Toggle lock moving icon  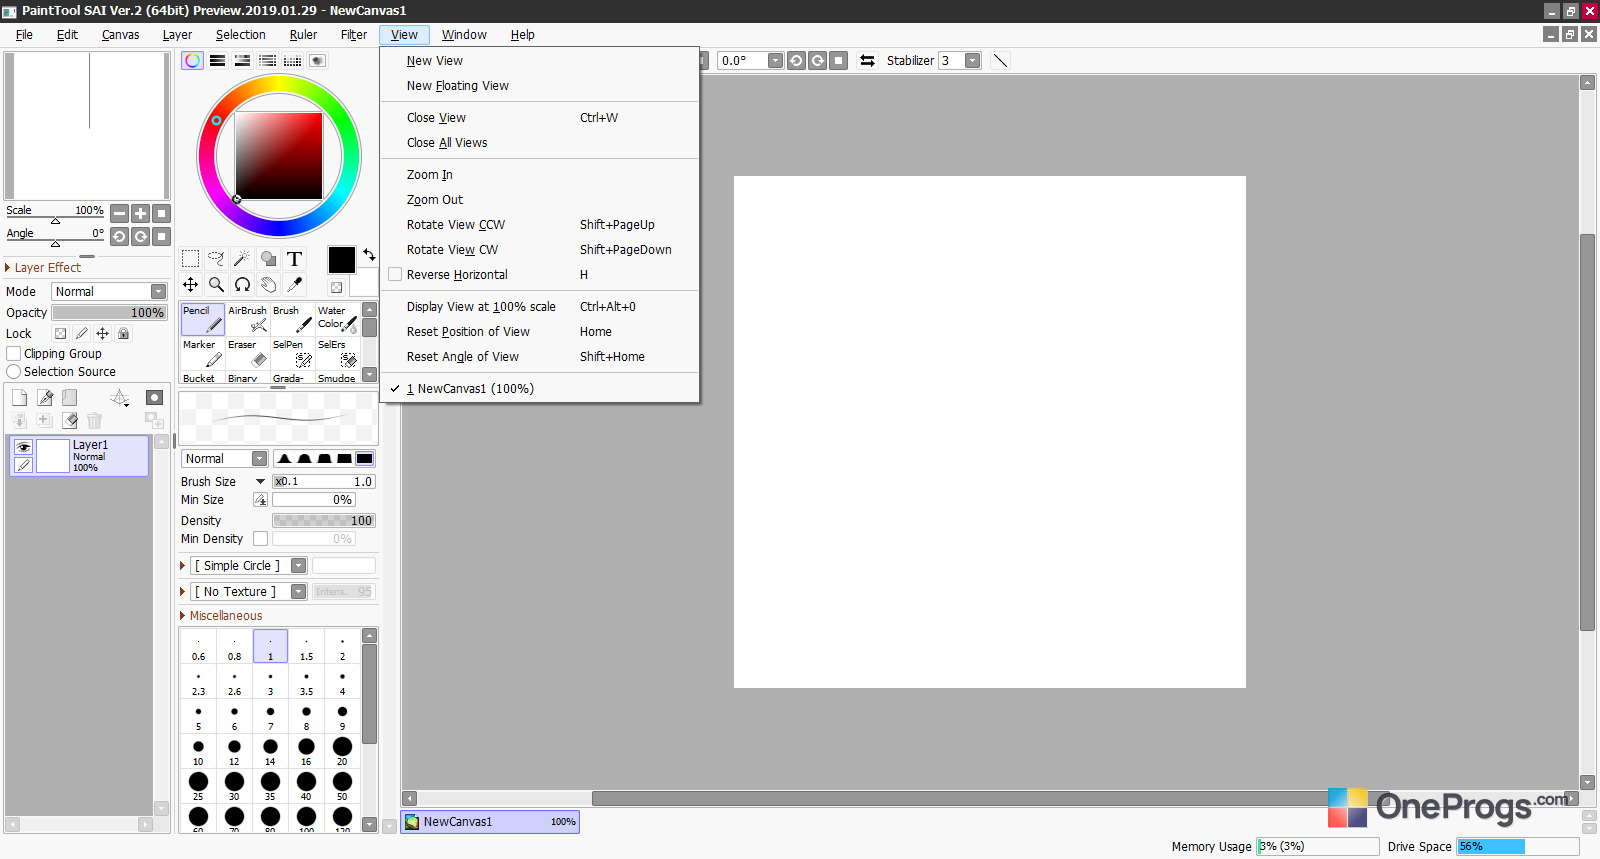tap(102, 334)
